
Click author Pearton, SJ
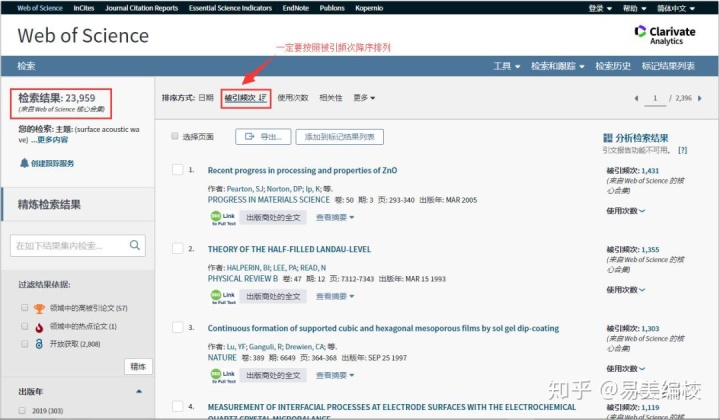coord(245,189)
